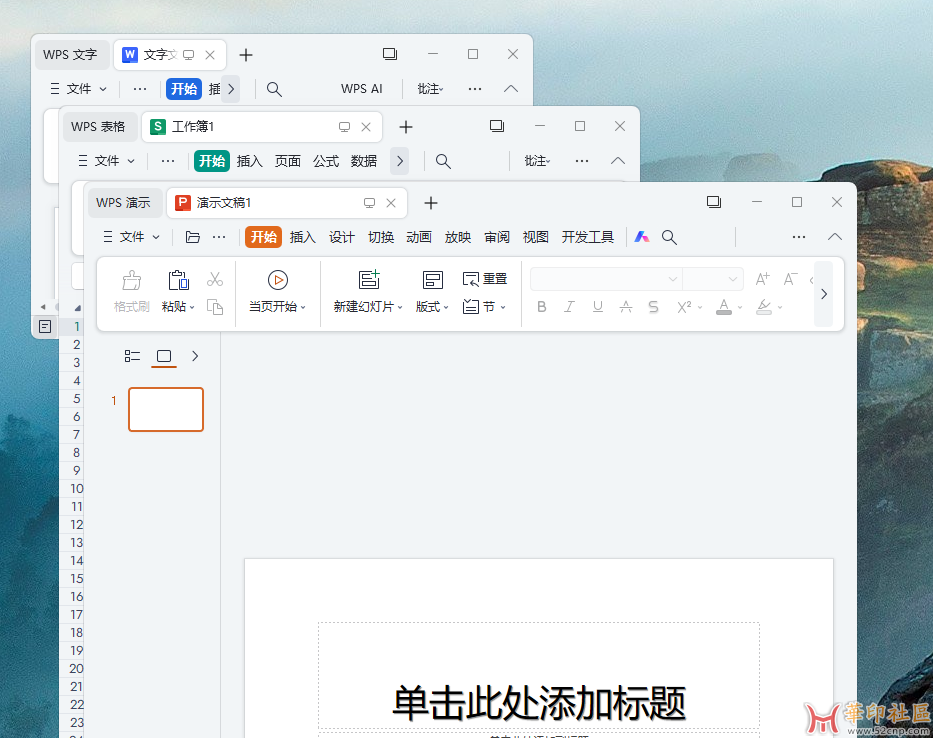Expand hidden tools via right toolbar chevron
933x738 pixels.
(x=823, y=293)
